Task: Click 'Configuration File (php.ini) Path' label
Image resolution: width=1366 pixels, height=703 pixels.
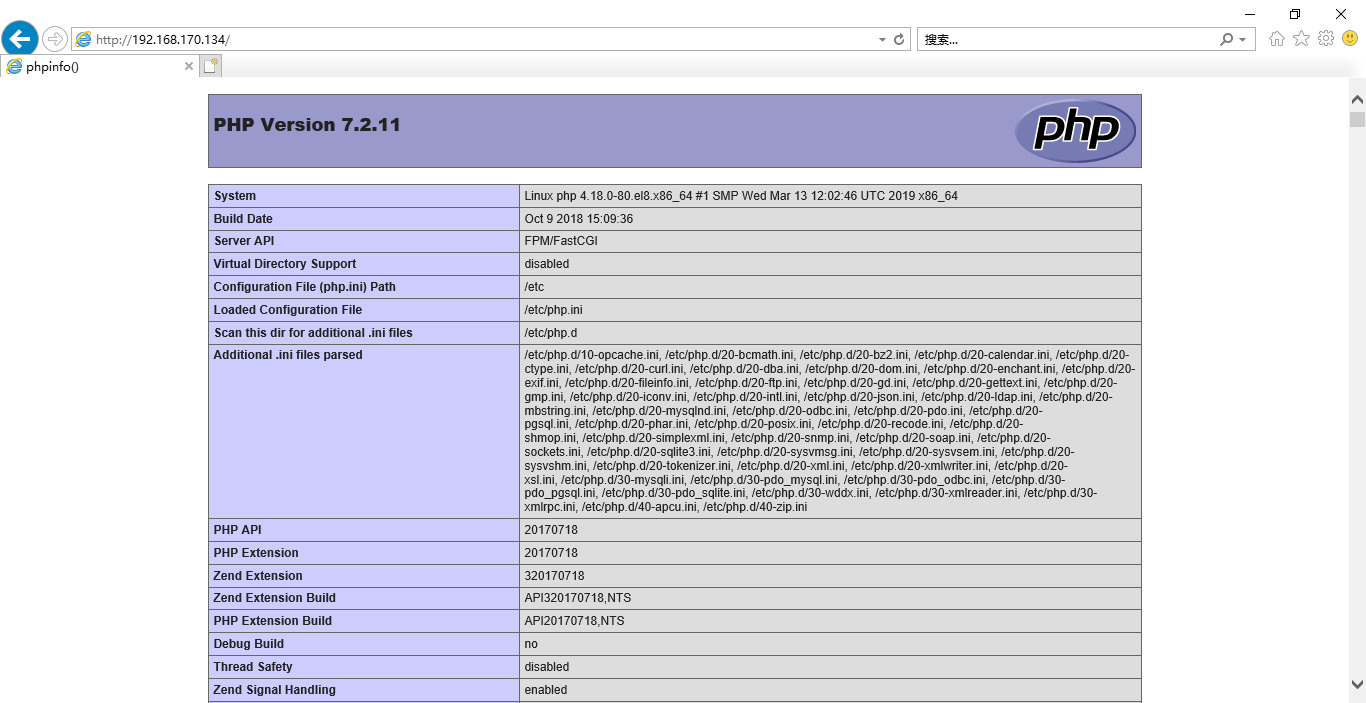Action: coord(305,287)
